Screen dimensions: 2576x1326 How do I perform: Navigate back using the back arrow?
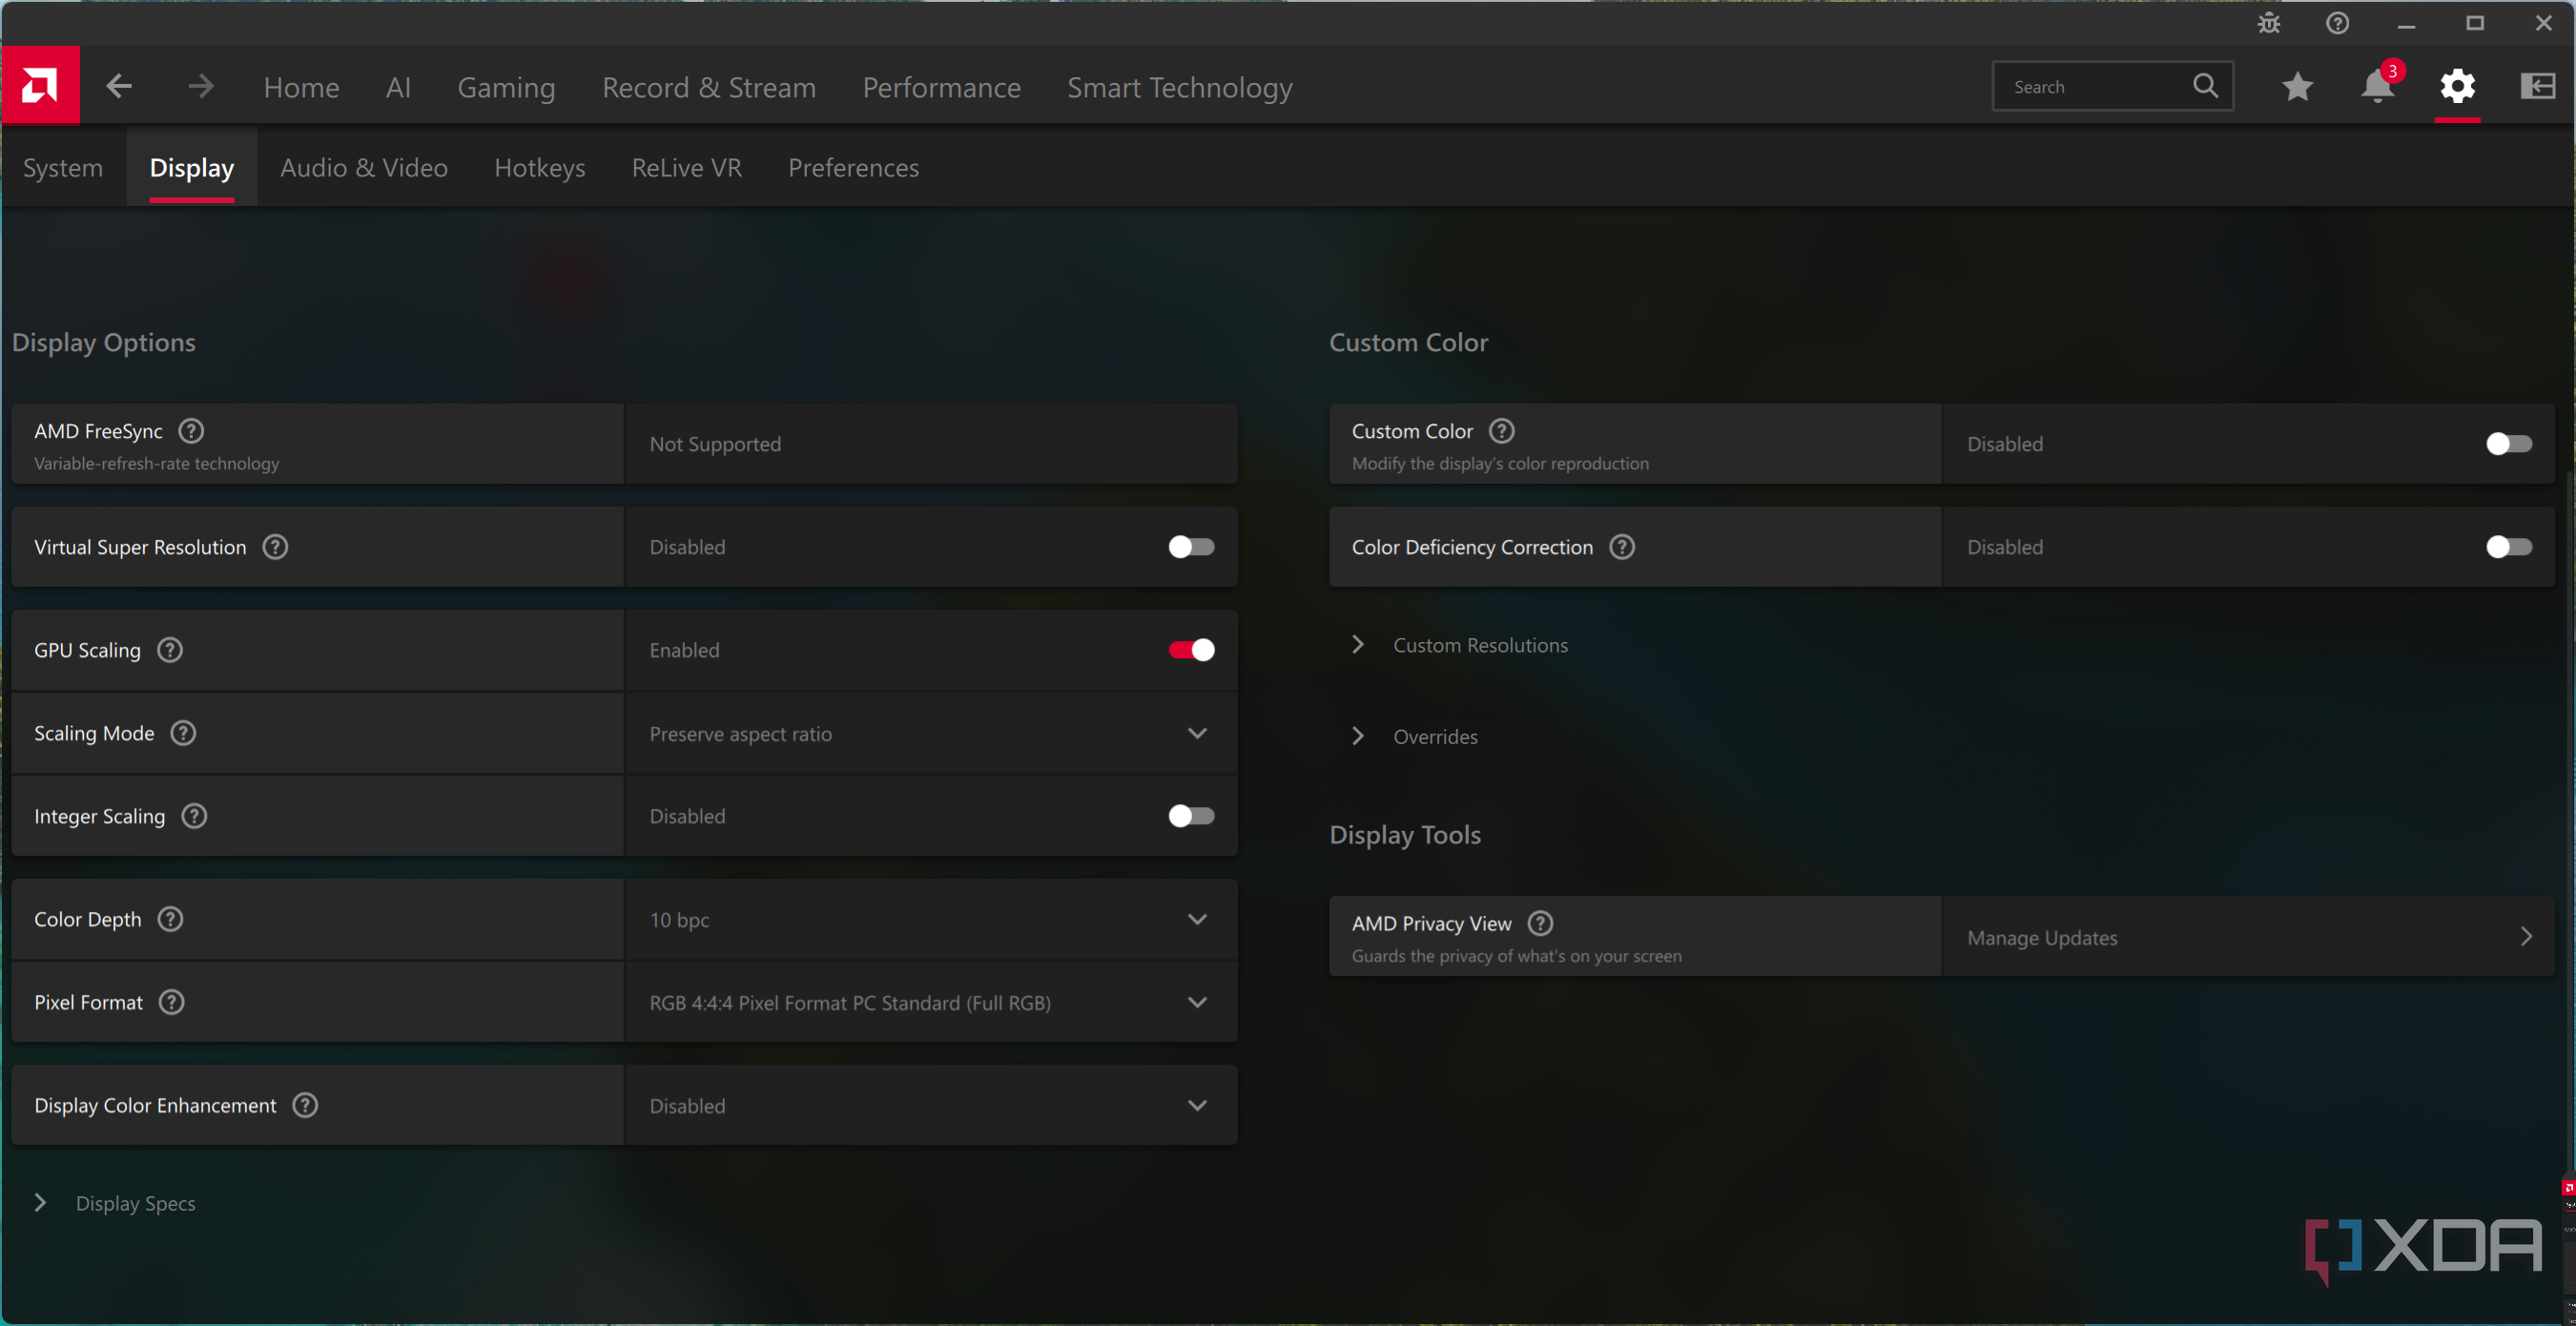coord(117,86)
